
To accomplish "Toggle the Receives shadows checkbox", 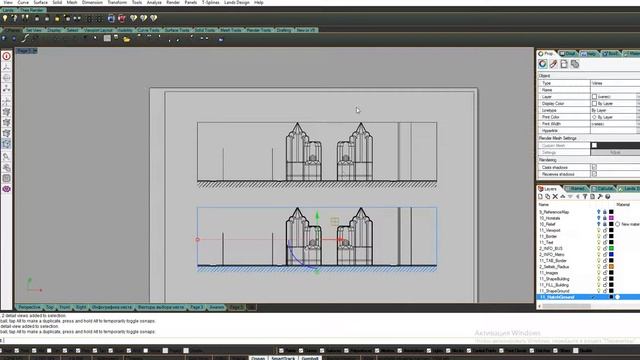I will click(594, 174).
